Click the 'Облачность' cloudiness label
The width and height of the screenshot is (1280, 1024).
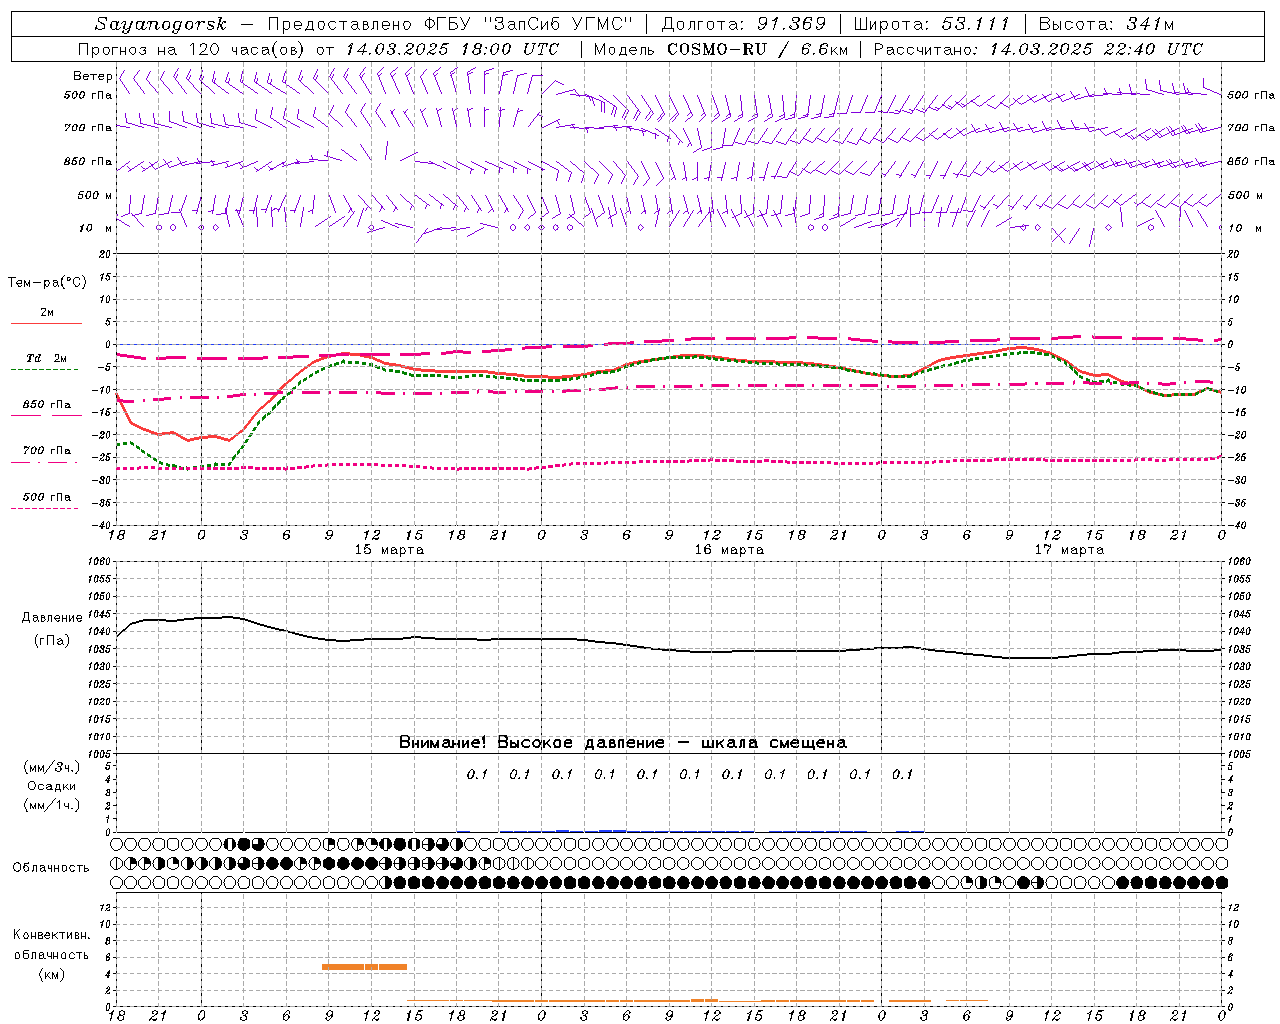click(x=51, y=868)
